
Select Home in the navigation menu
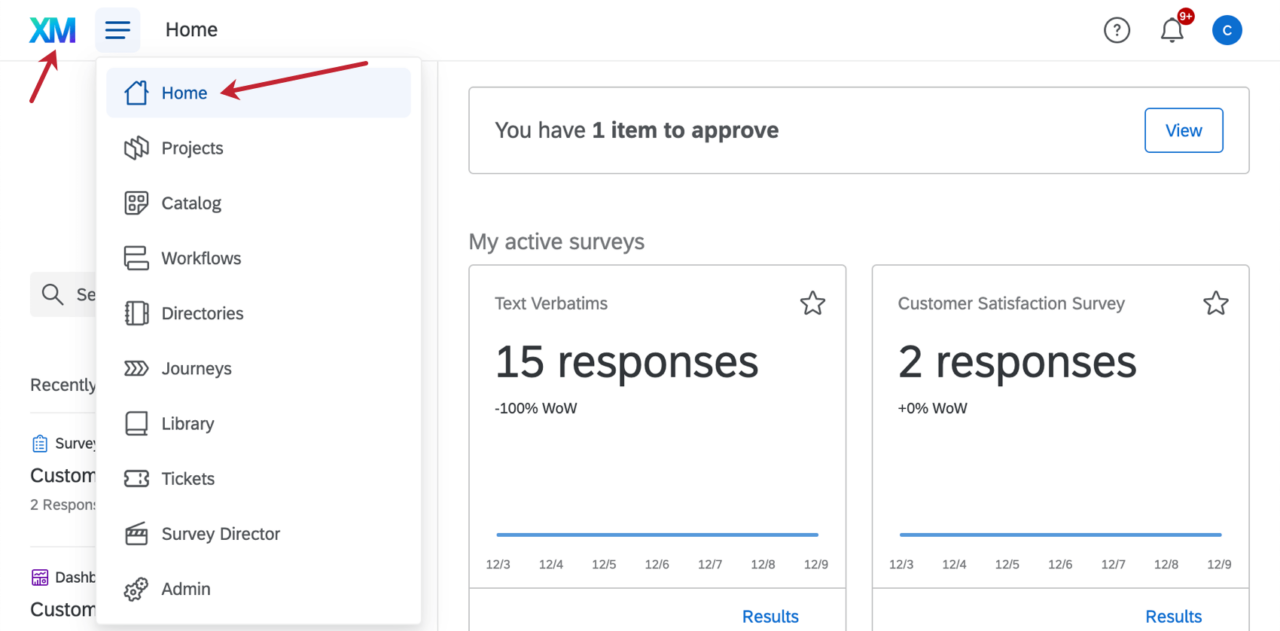[184, 92]
